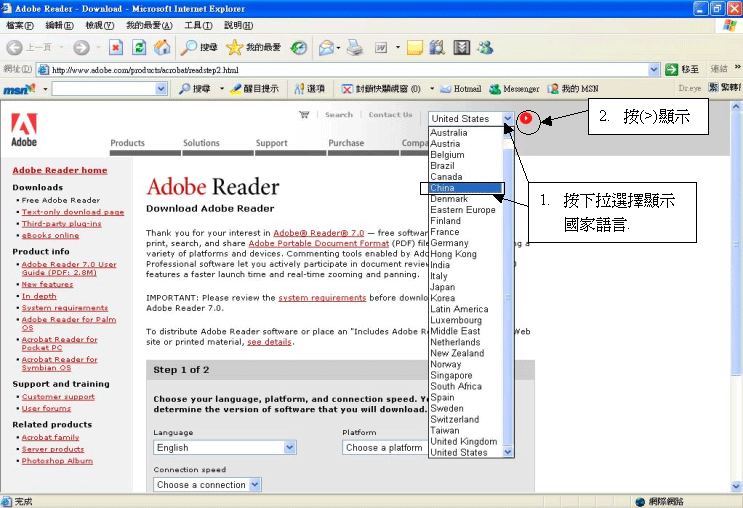Open the Choose a platform dropdown
The height and width of the screenshot is (508, 743).
click(x=385, y=447)
